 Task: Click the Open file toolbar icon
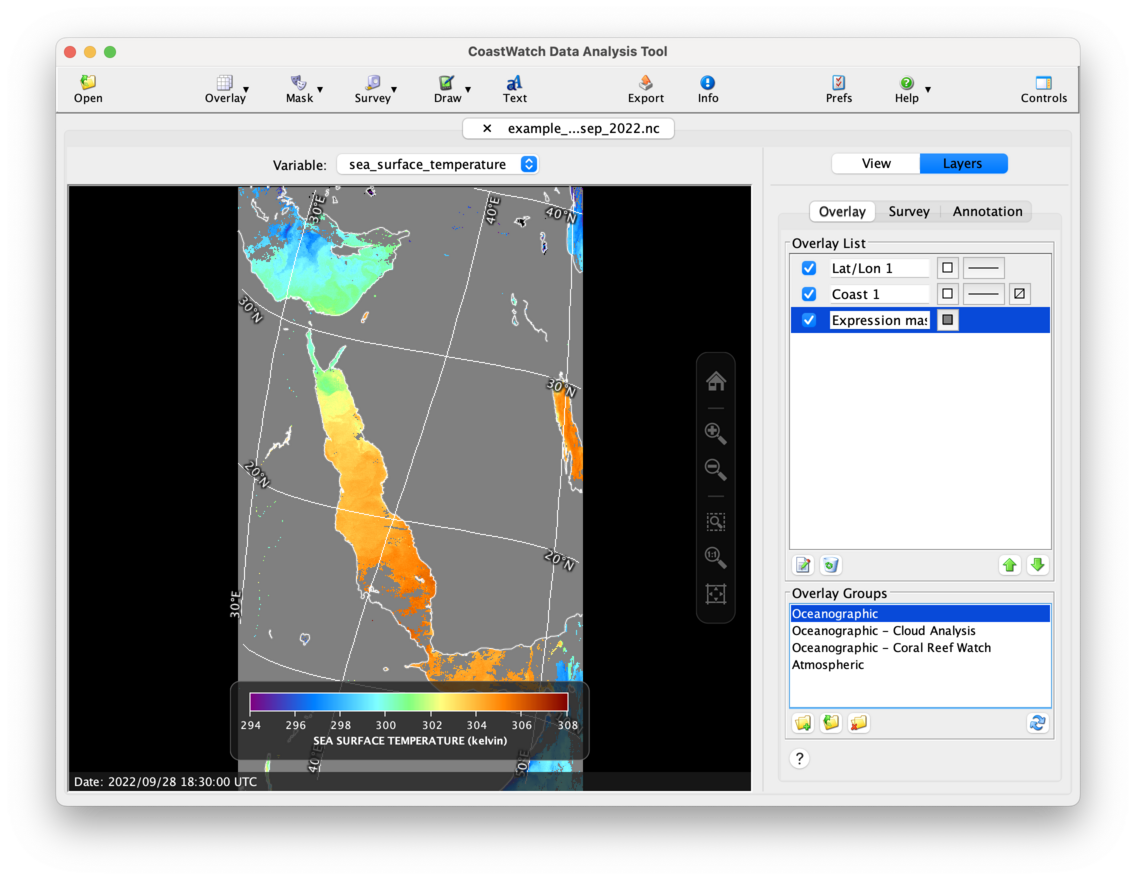tap(88, 84)
